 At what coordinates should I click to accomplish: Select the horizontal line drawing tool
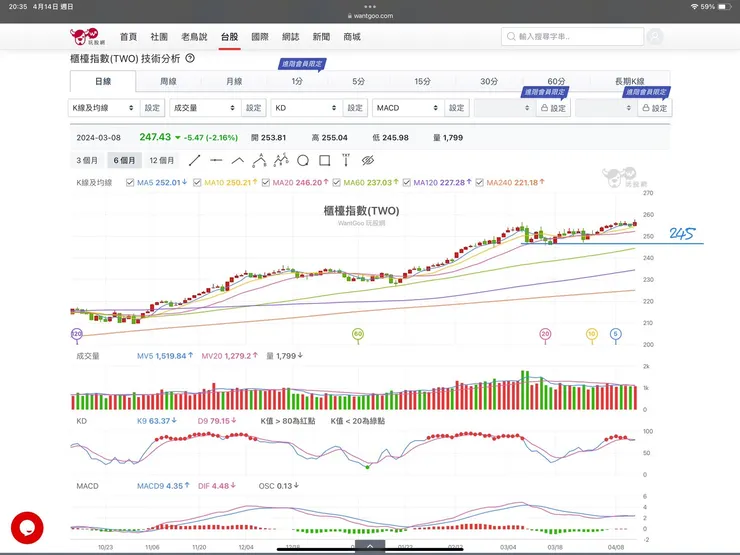pos(216,160)
